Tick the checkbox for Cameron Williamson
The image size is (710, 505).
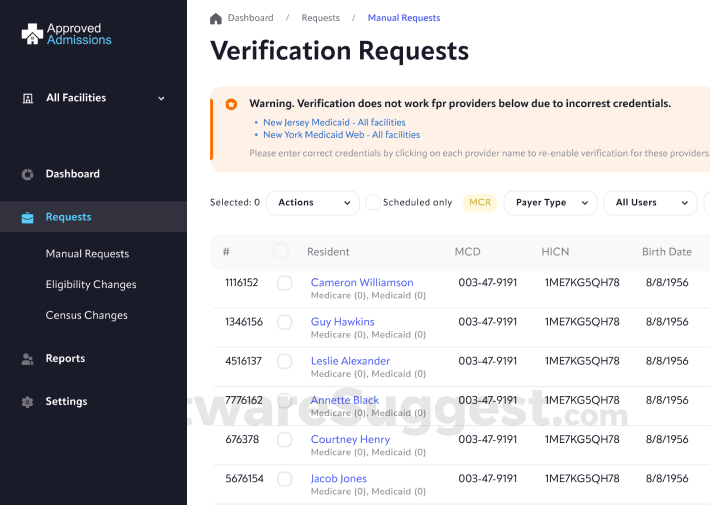(x=285, y=283)
